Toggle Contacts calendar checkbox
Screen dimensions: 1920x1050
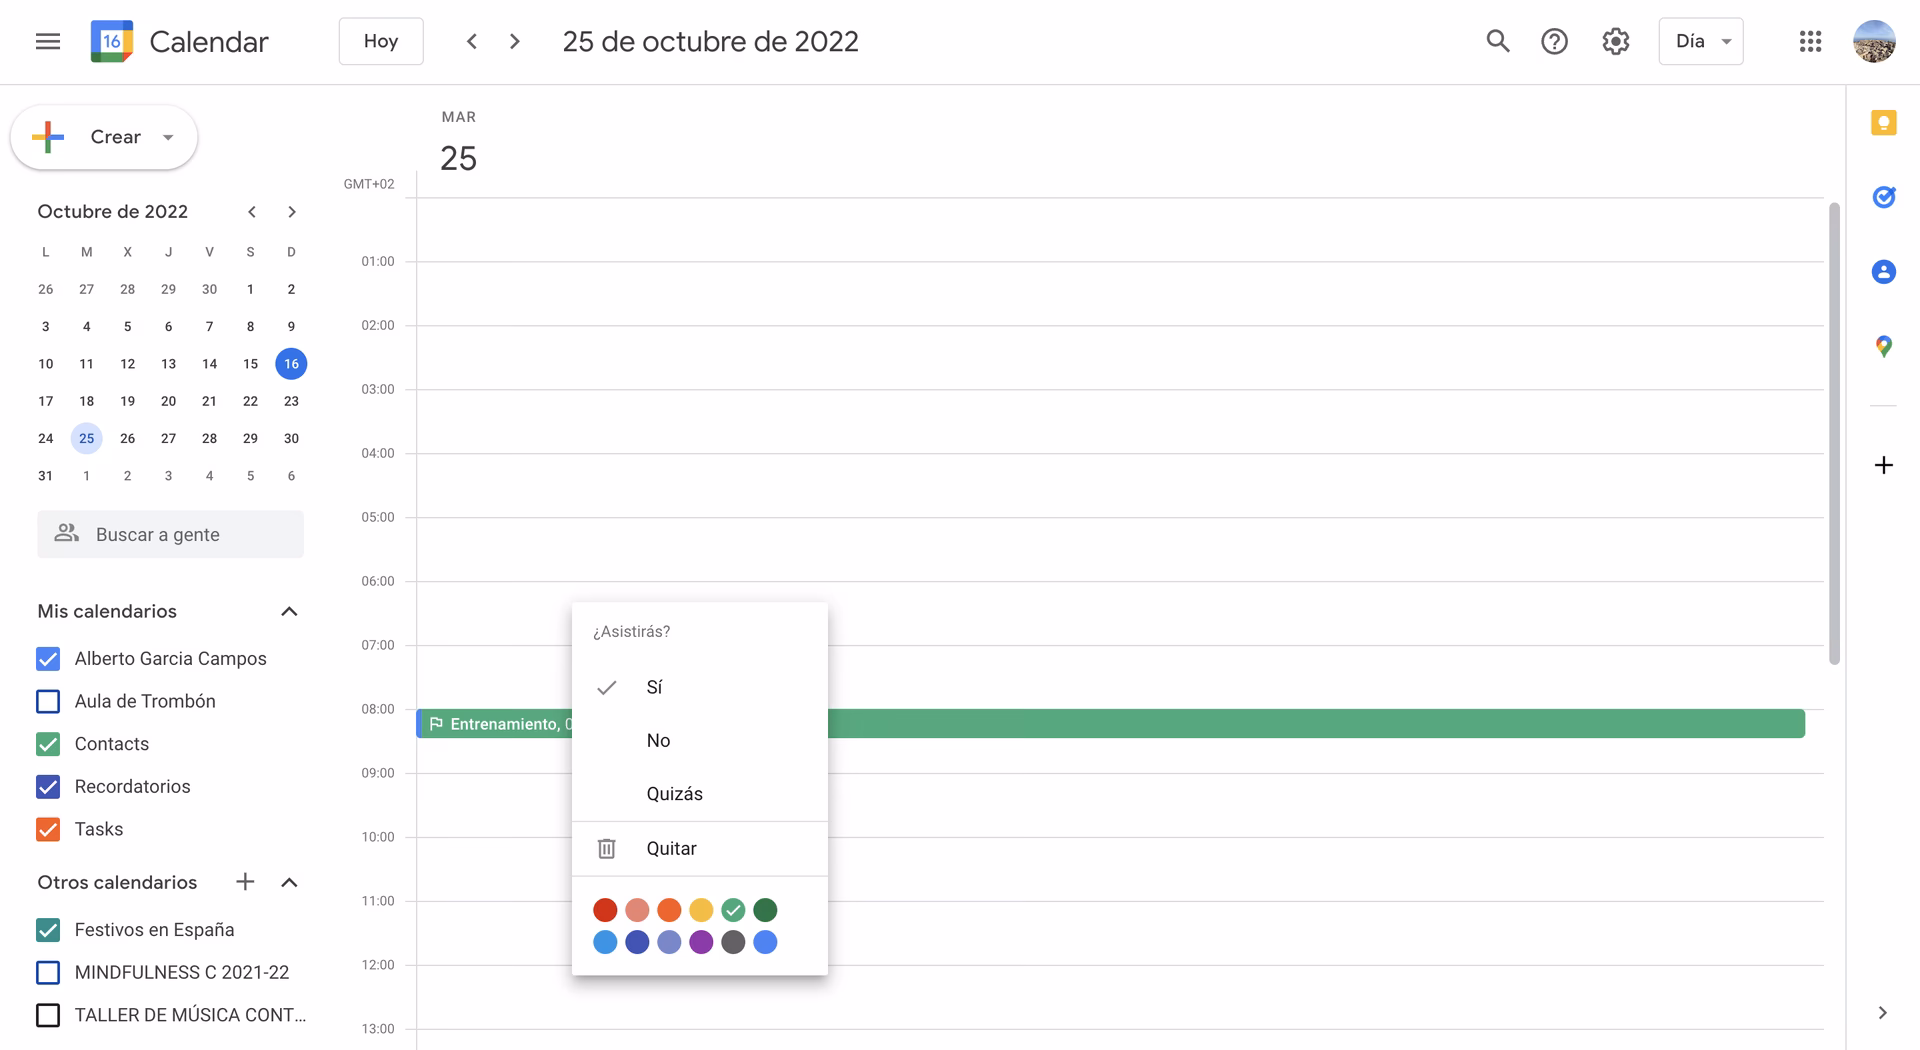48,744
